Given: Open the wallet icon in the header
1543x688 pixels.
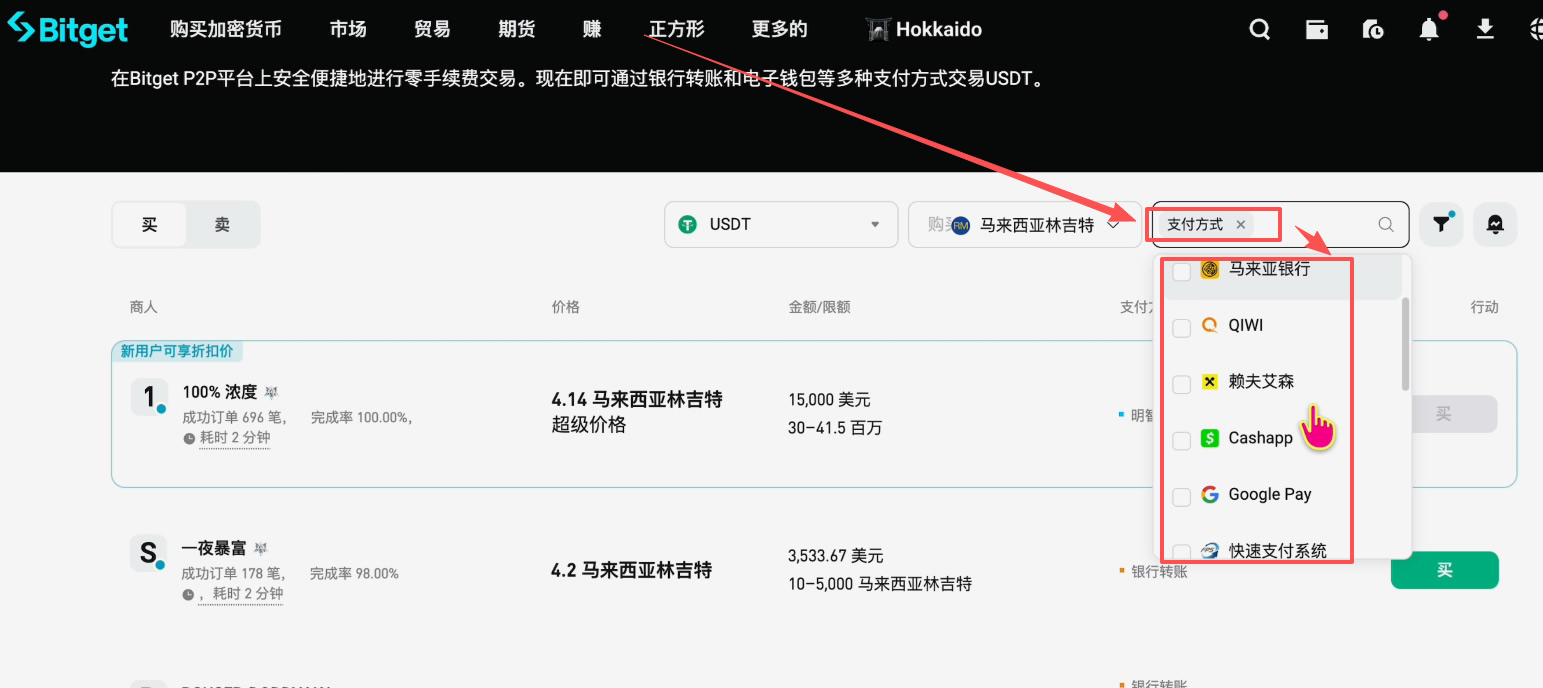Looking at the screenshot, I should (x=1317, y=29).
